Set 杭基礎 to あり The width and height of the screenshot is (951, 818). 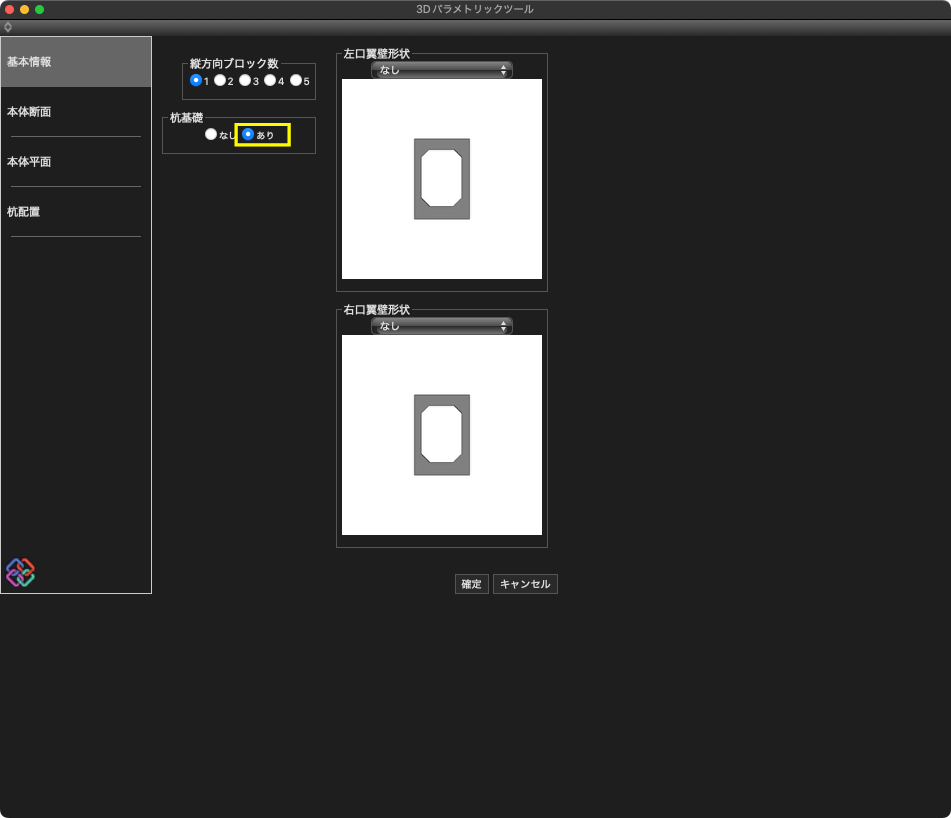point(248,134)
